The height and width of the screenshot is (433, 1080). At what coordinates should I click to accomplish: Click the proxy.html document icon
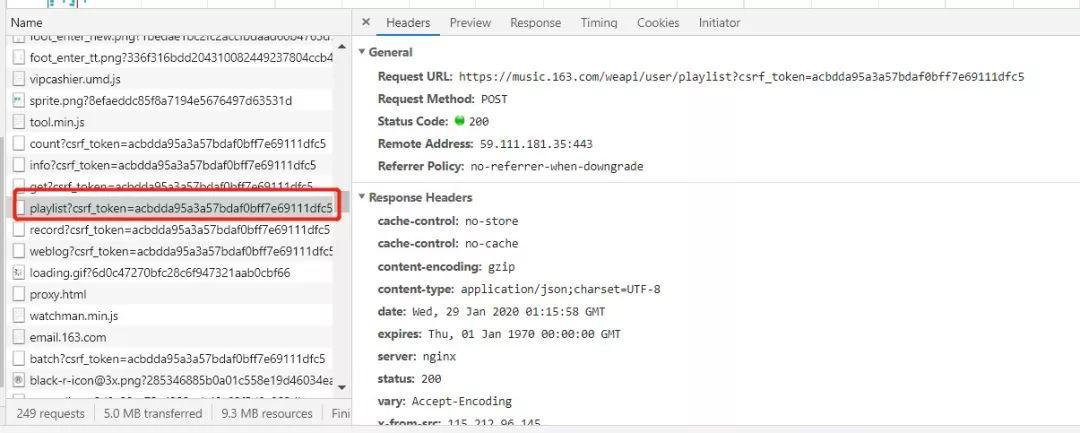pos(19,295)
